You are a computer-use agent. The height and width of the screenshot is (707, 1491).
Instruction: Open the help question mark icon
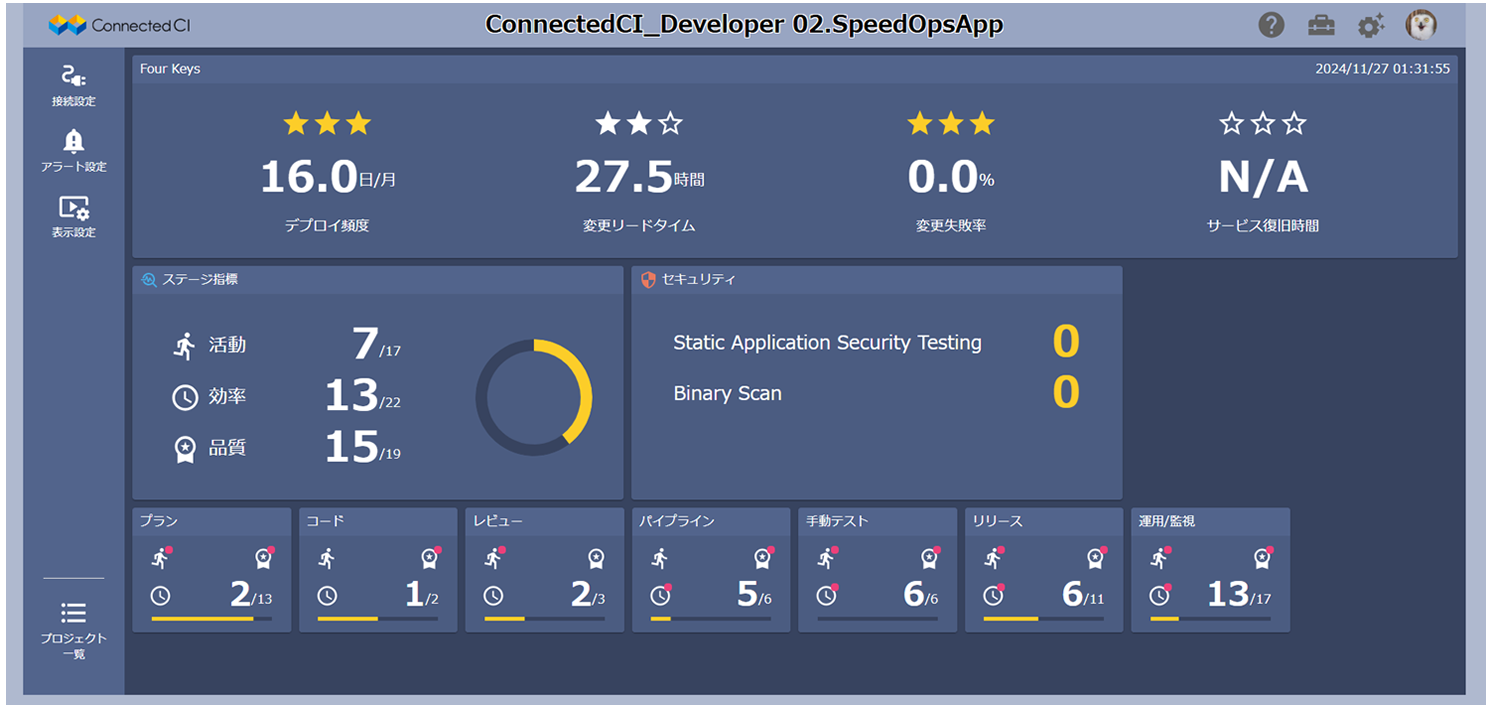(1271, 25)
